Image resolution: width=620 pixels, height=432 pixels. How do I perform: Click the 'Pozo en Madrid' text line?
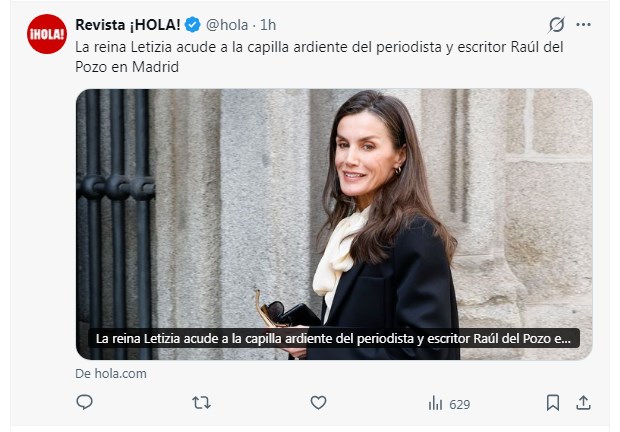[127, 67]
